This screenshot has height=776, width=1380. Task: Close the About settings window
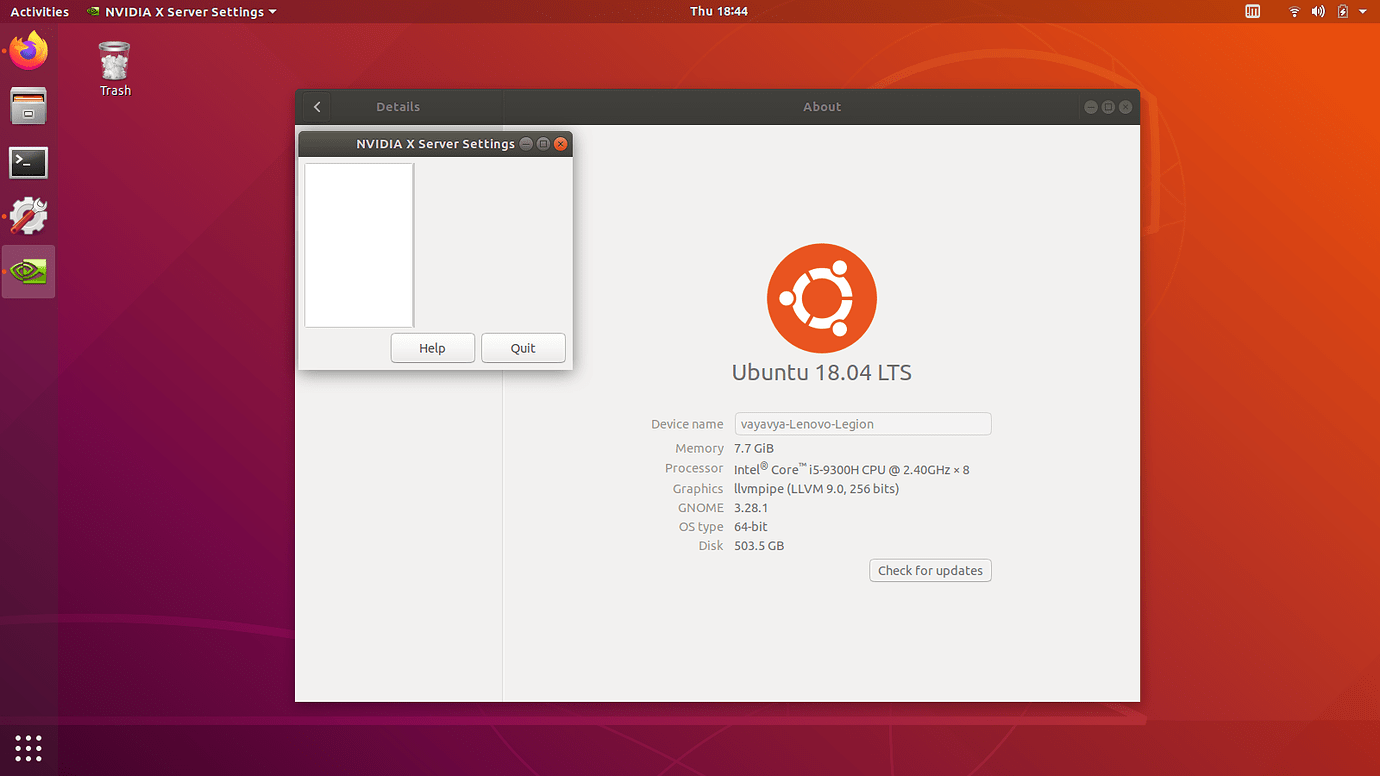1126,107
